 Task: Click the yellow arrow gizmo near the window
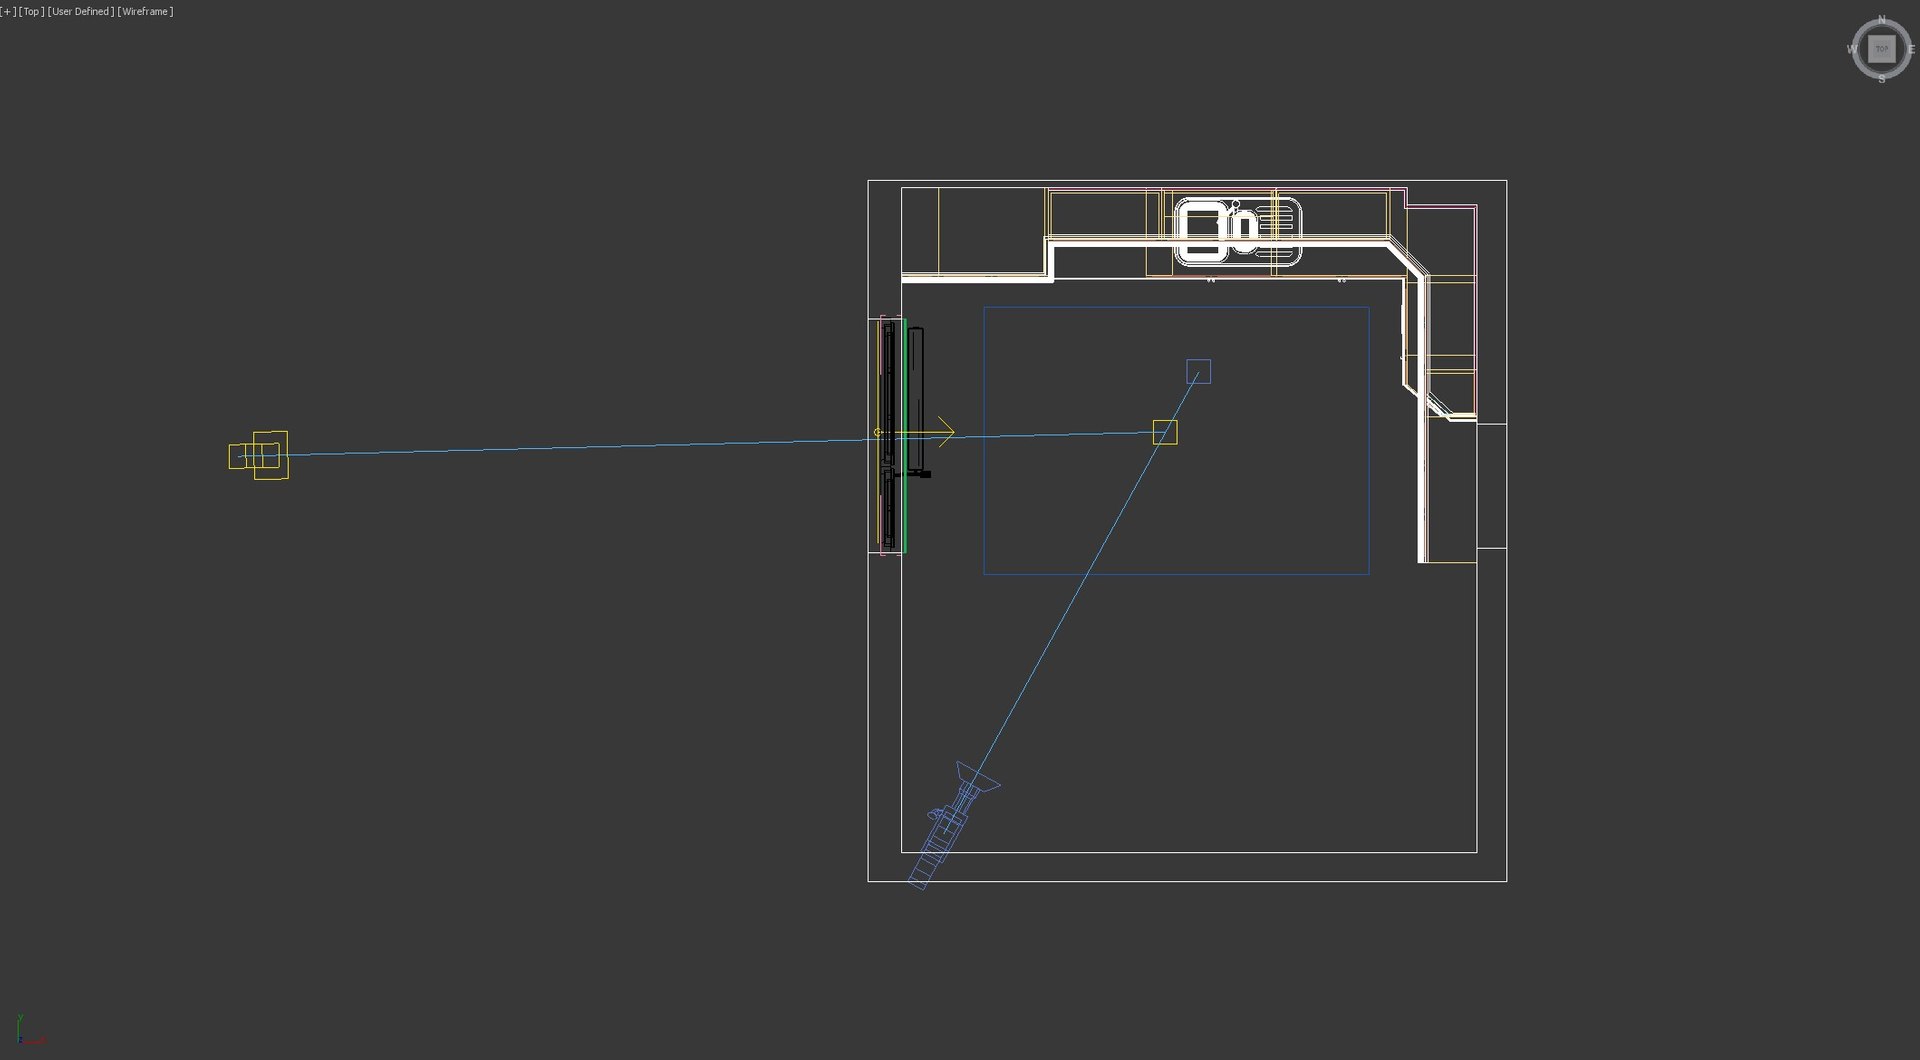915,432
